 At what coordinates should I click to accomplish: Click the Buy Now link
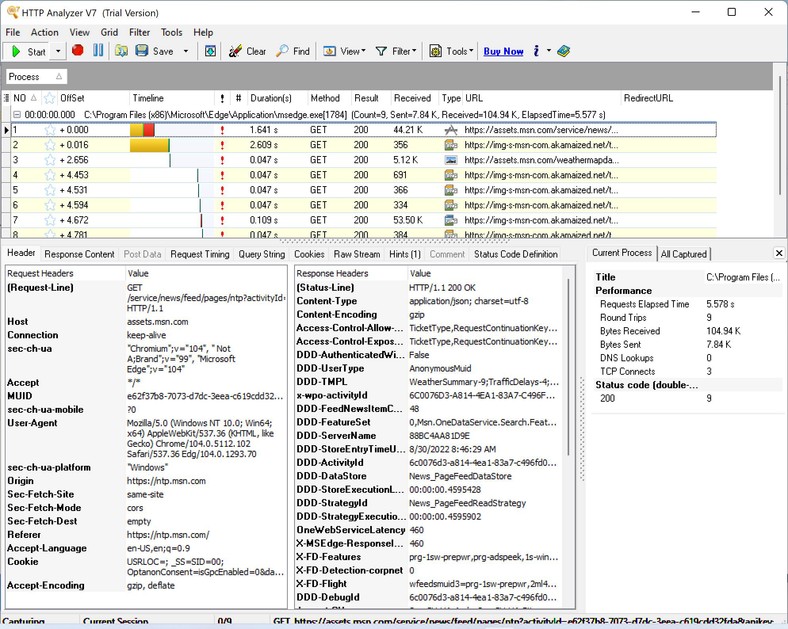pyautogui.click(x=503, y=51)
